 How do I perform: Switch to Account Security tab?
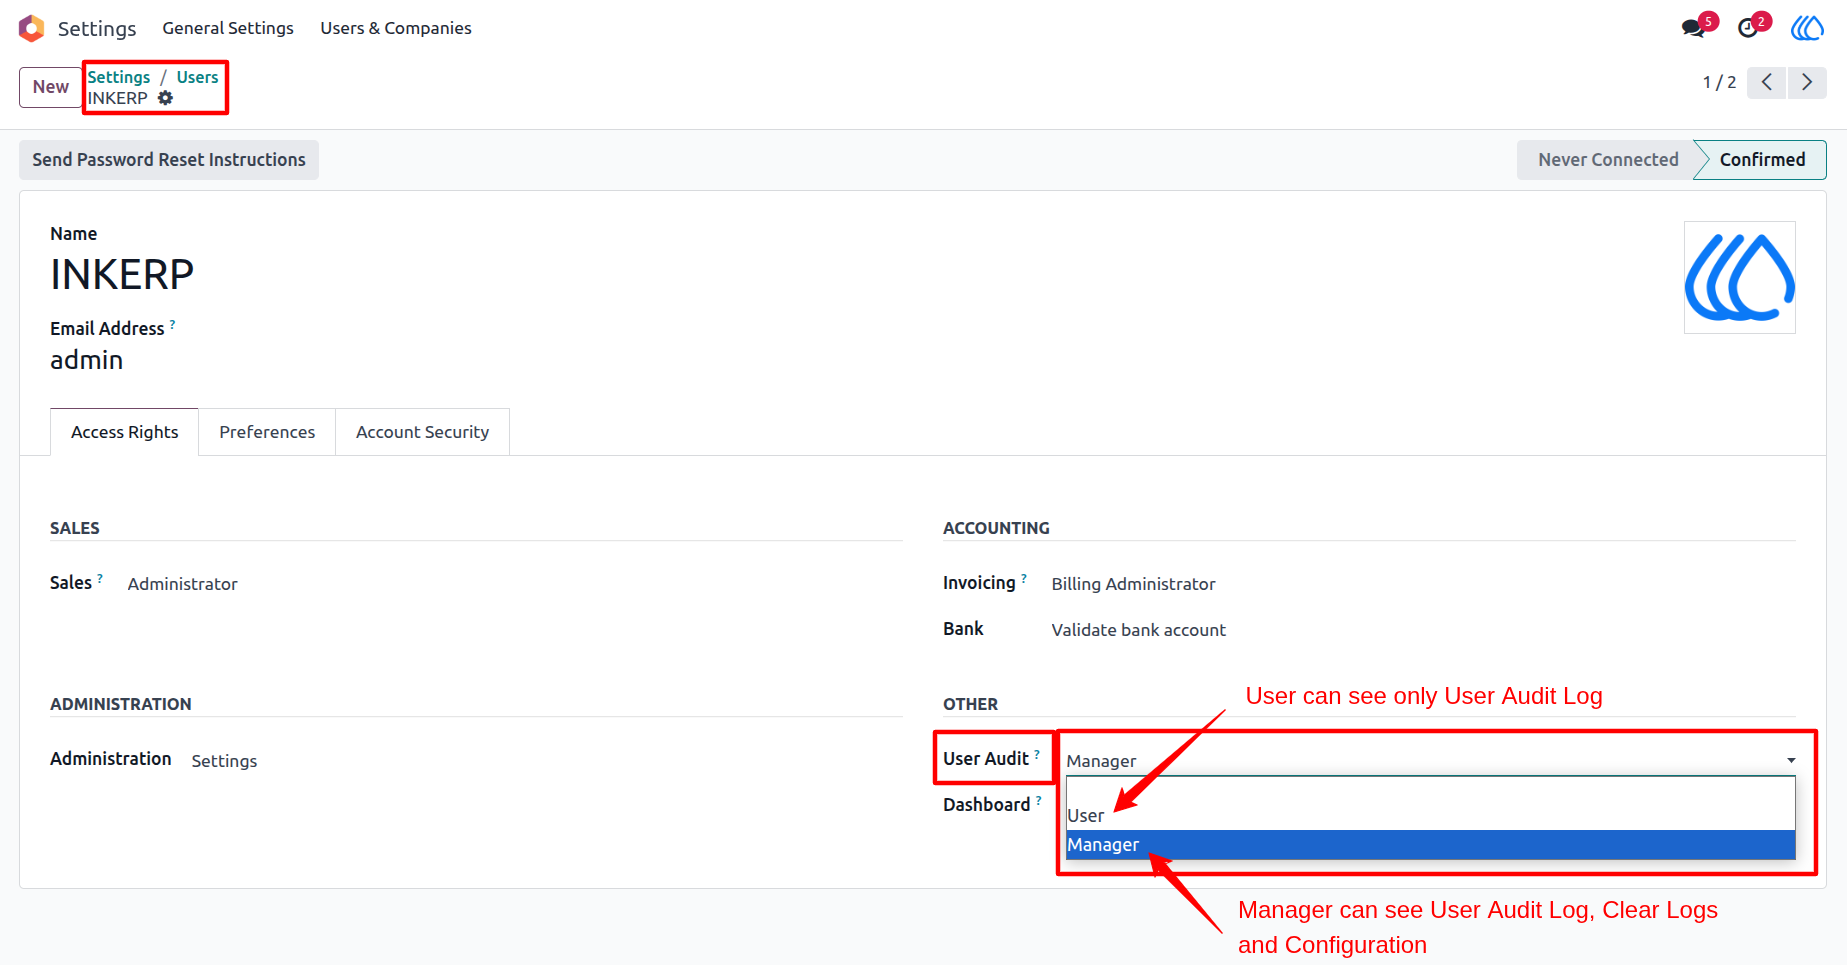tap(422, 432)
